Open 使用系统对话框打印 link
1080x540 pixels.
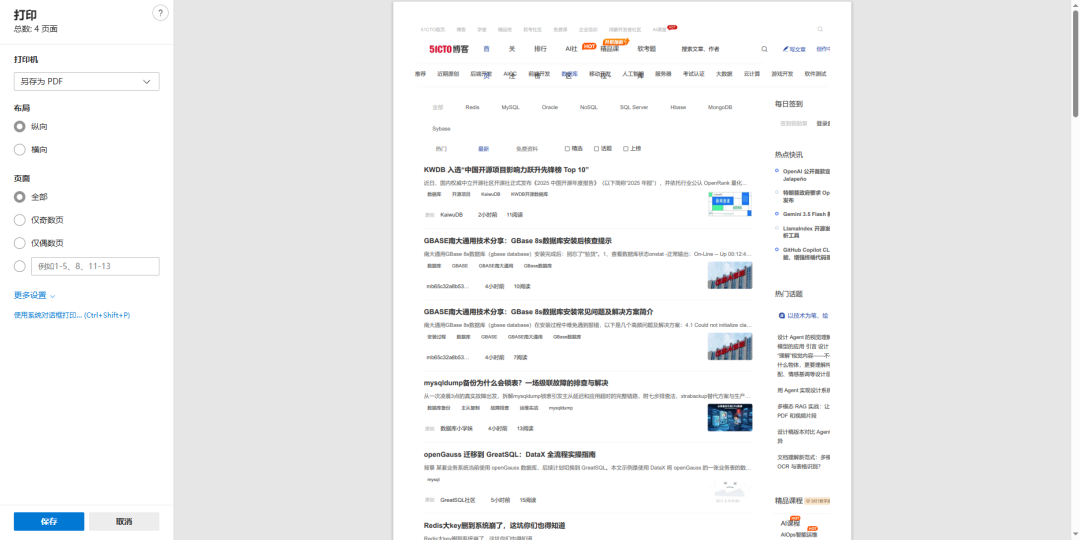click(72, 315)
